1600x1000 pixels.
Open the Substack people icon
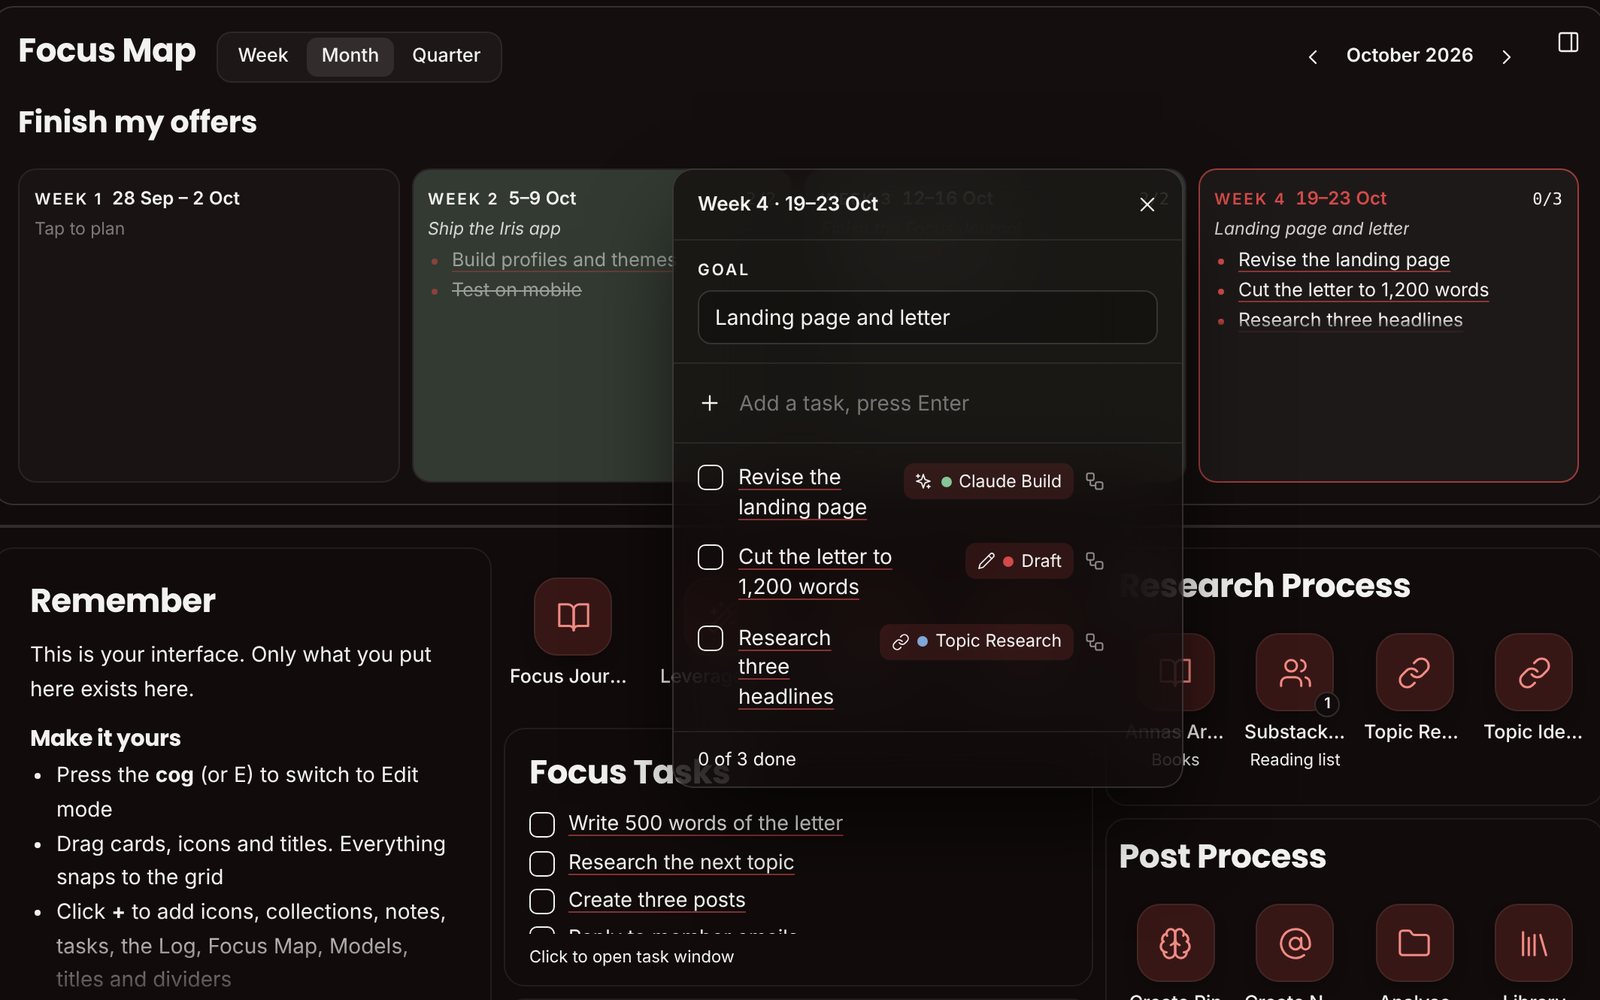click(x=1295, y=672)
